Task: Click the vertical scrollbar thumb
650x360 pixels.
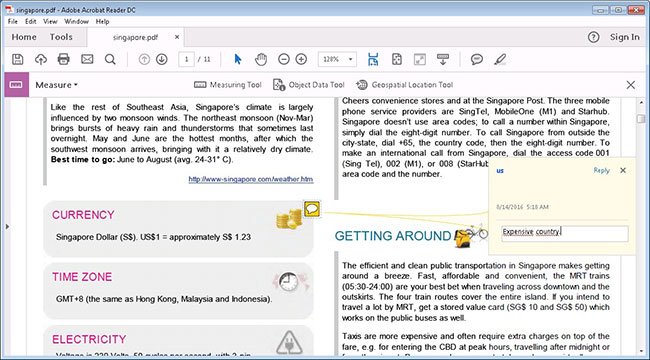Action: point(641,119)
